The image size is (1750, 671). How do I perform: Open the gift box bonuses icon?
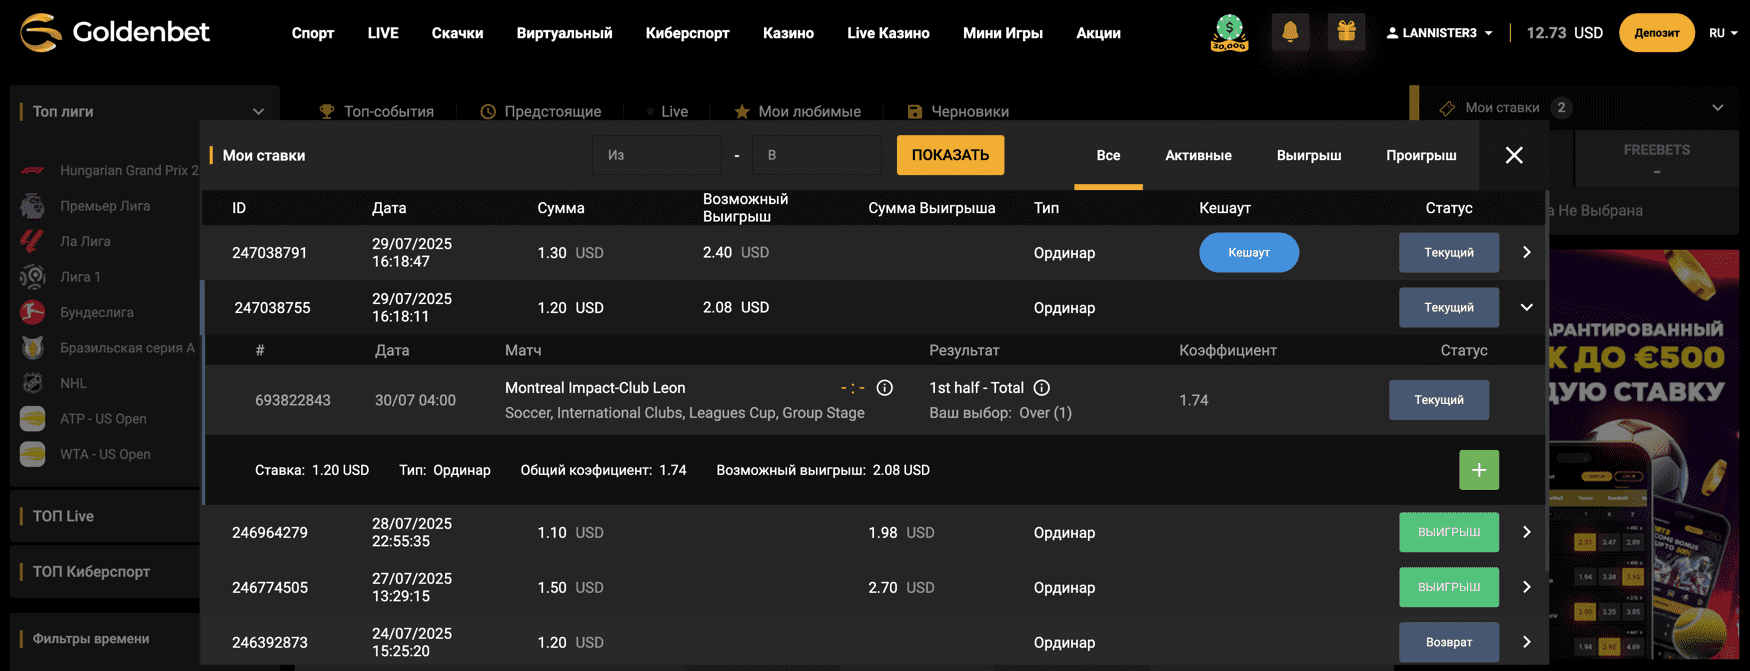pyautogui.click(x=1346, y=32)
